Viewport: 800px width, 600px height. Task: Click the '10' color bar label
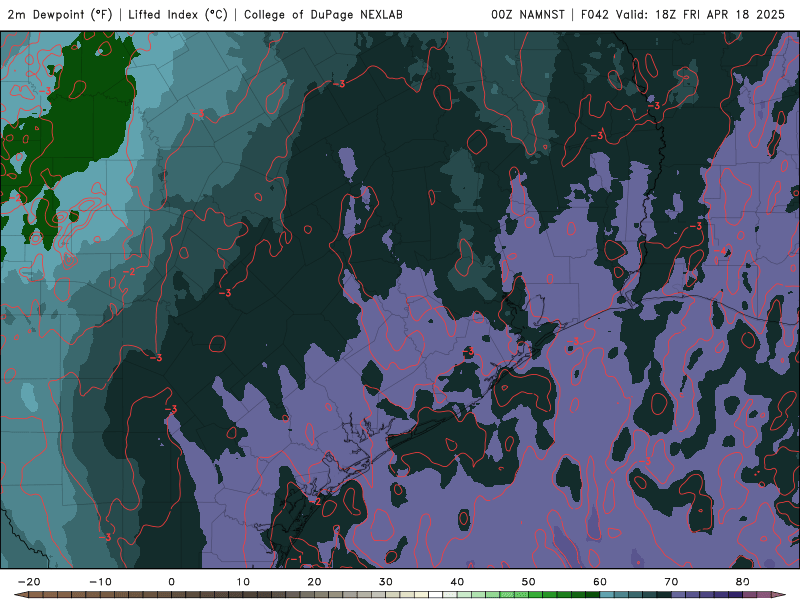243,582
